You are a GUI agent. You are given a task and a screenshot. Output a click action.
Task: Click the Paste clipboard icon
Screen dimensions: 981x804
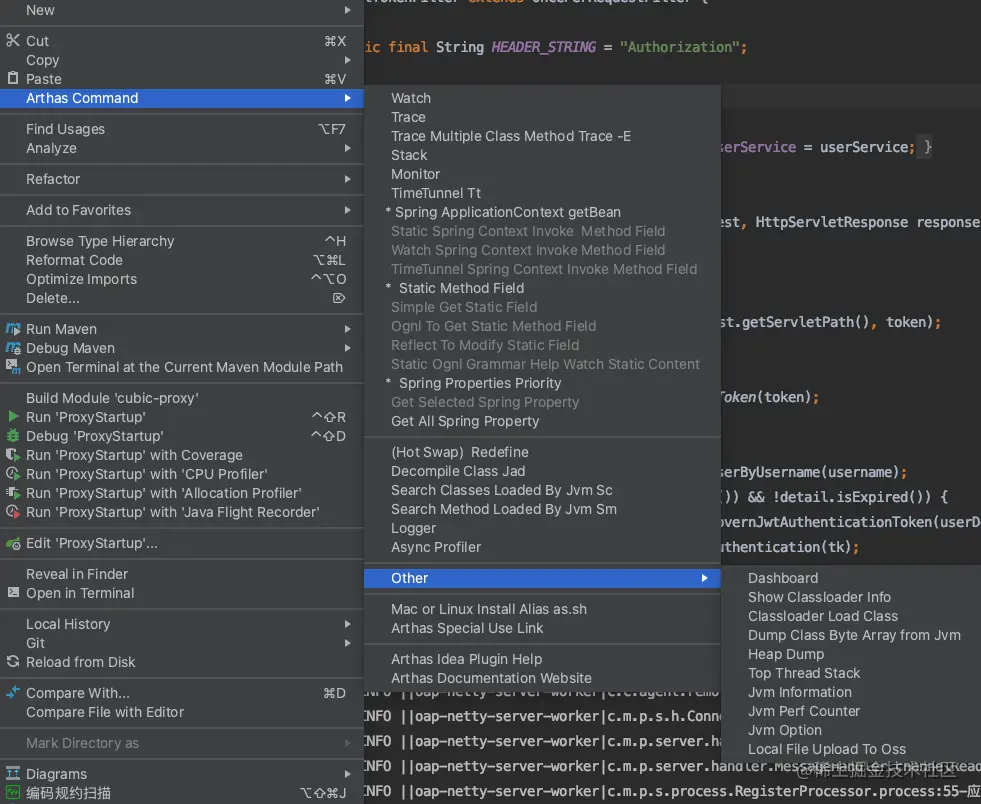click(x=13, y=78)
